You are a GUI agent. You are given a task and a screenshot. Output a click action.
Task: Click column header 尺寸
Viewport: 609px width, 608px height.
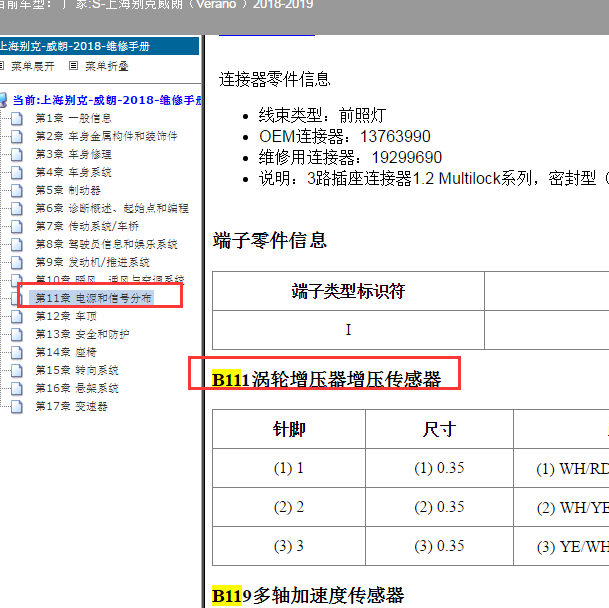click(x=439, y=429)
